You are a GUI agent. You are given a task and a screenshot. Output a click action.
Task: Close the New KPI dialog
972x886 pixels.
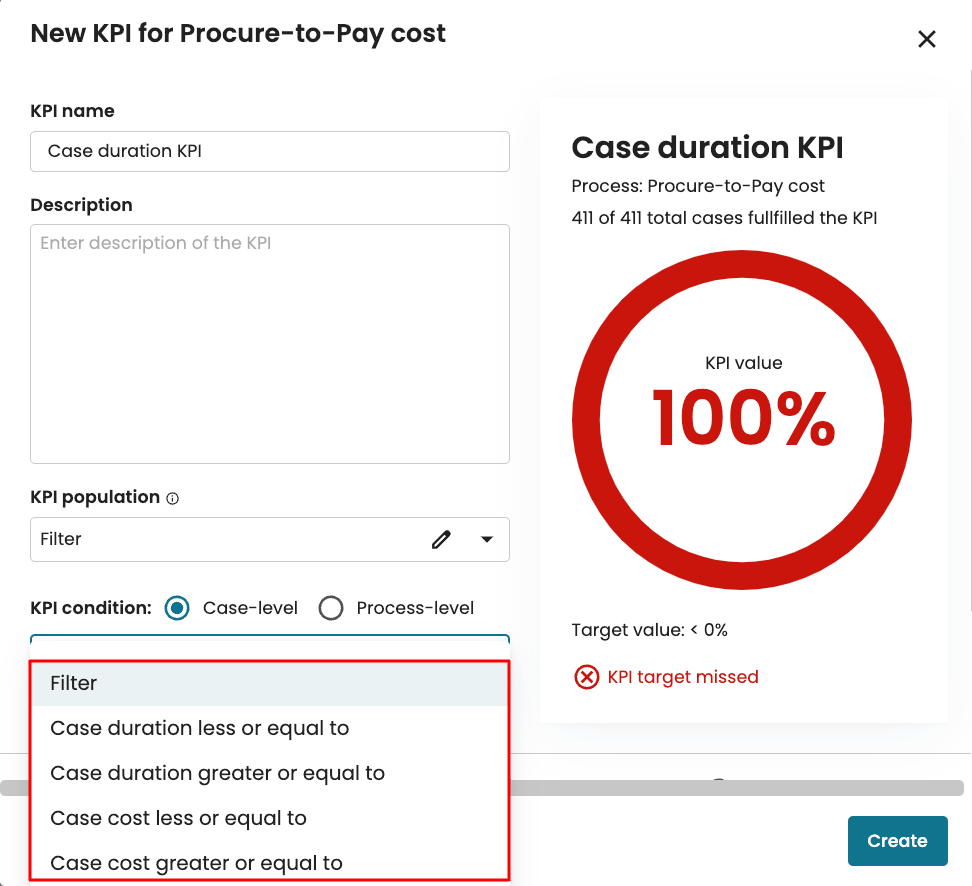coord(926,39)
